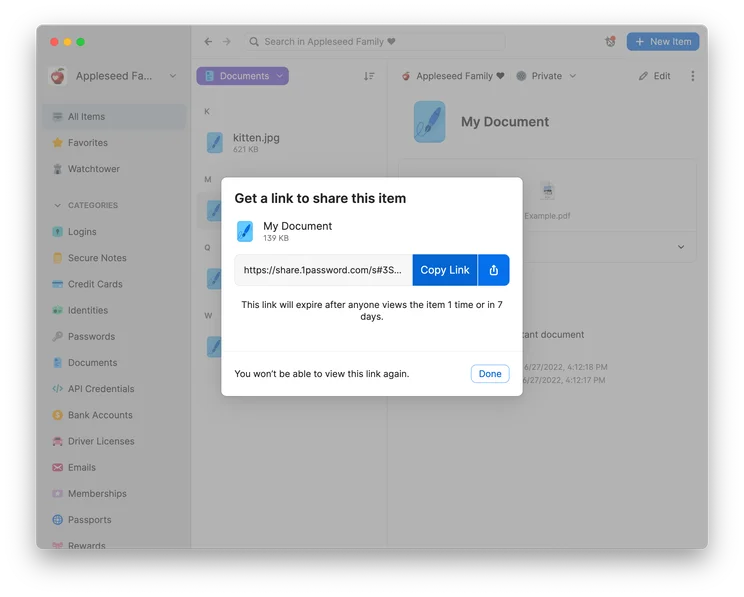The image size is (744, 597).
Task: Click the New Item button
Action: (x=663, y=42)
